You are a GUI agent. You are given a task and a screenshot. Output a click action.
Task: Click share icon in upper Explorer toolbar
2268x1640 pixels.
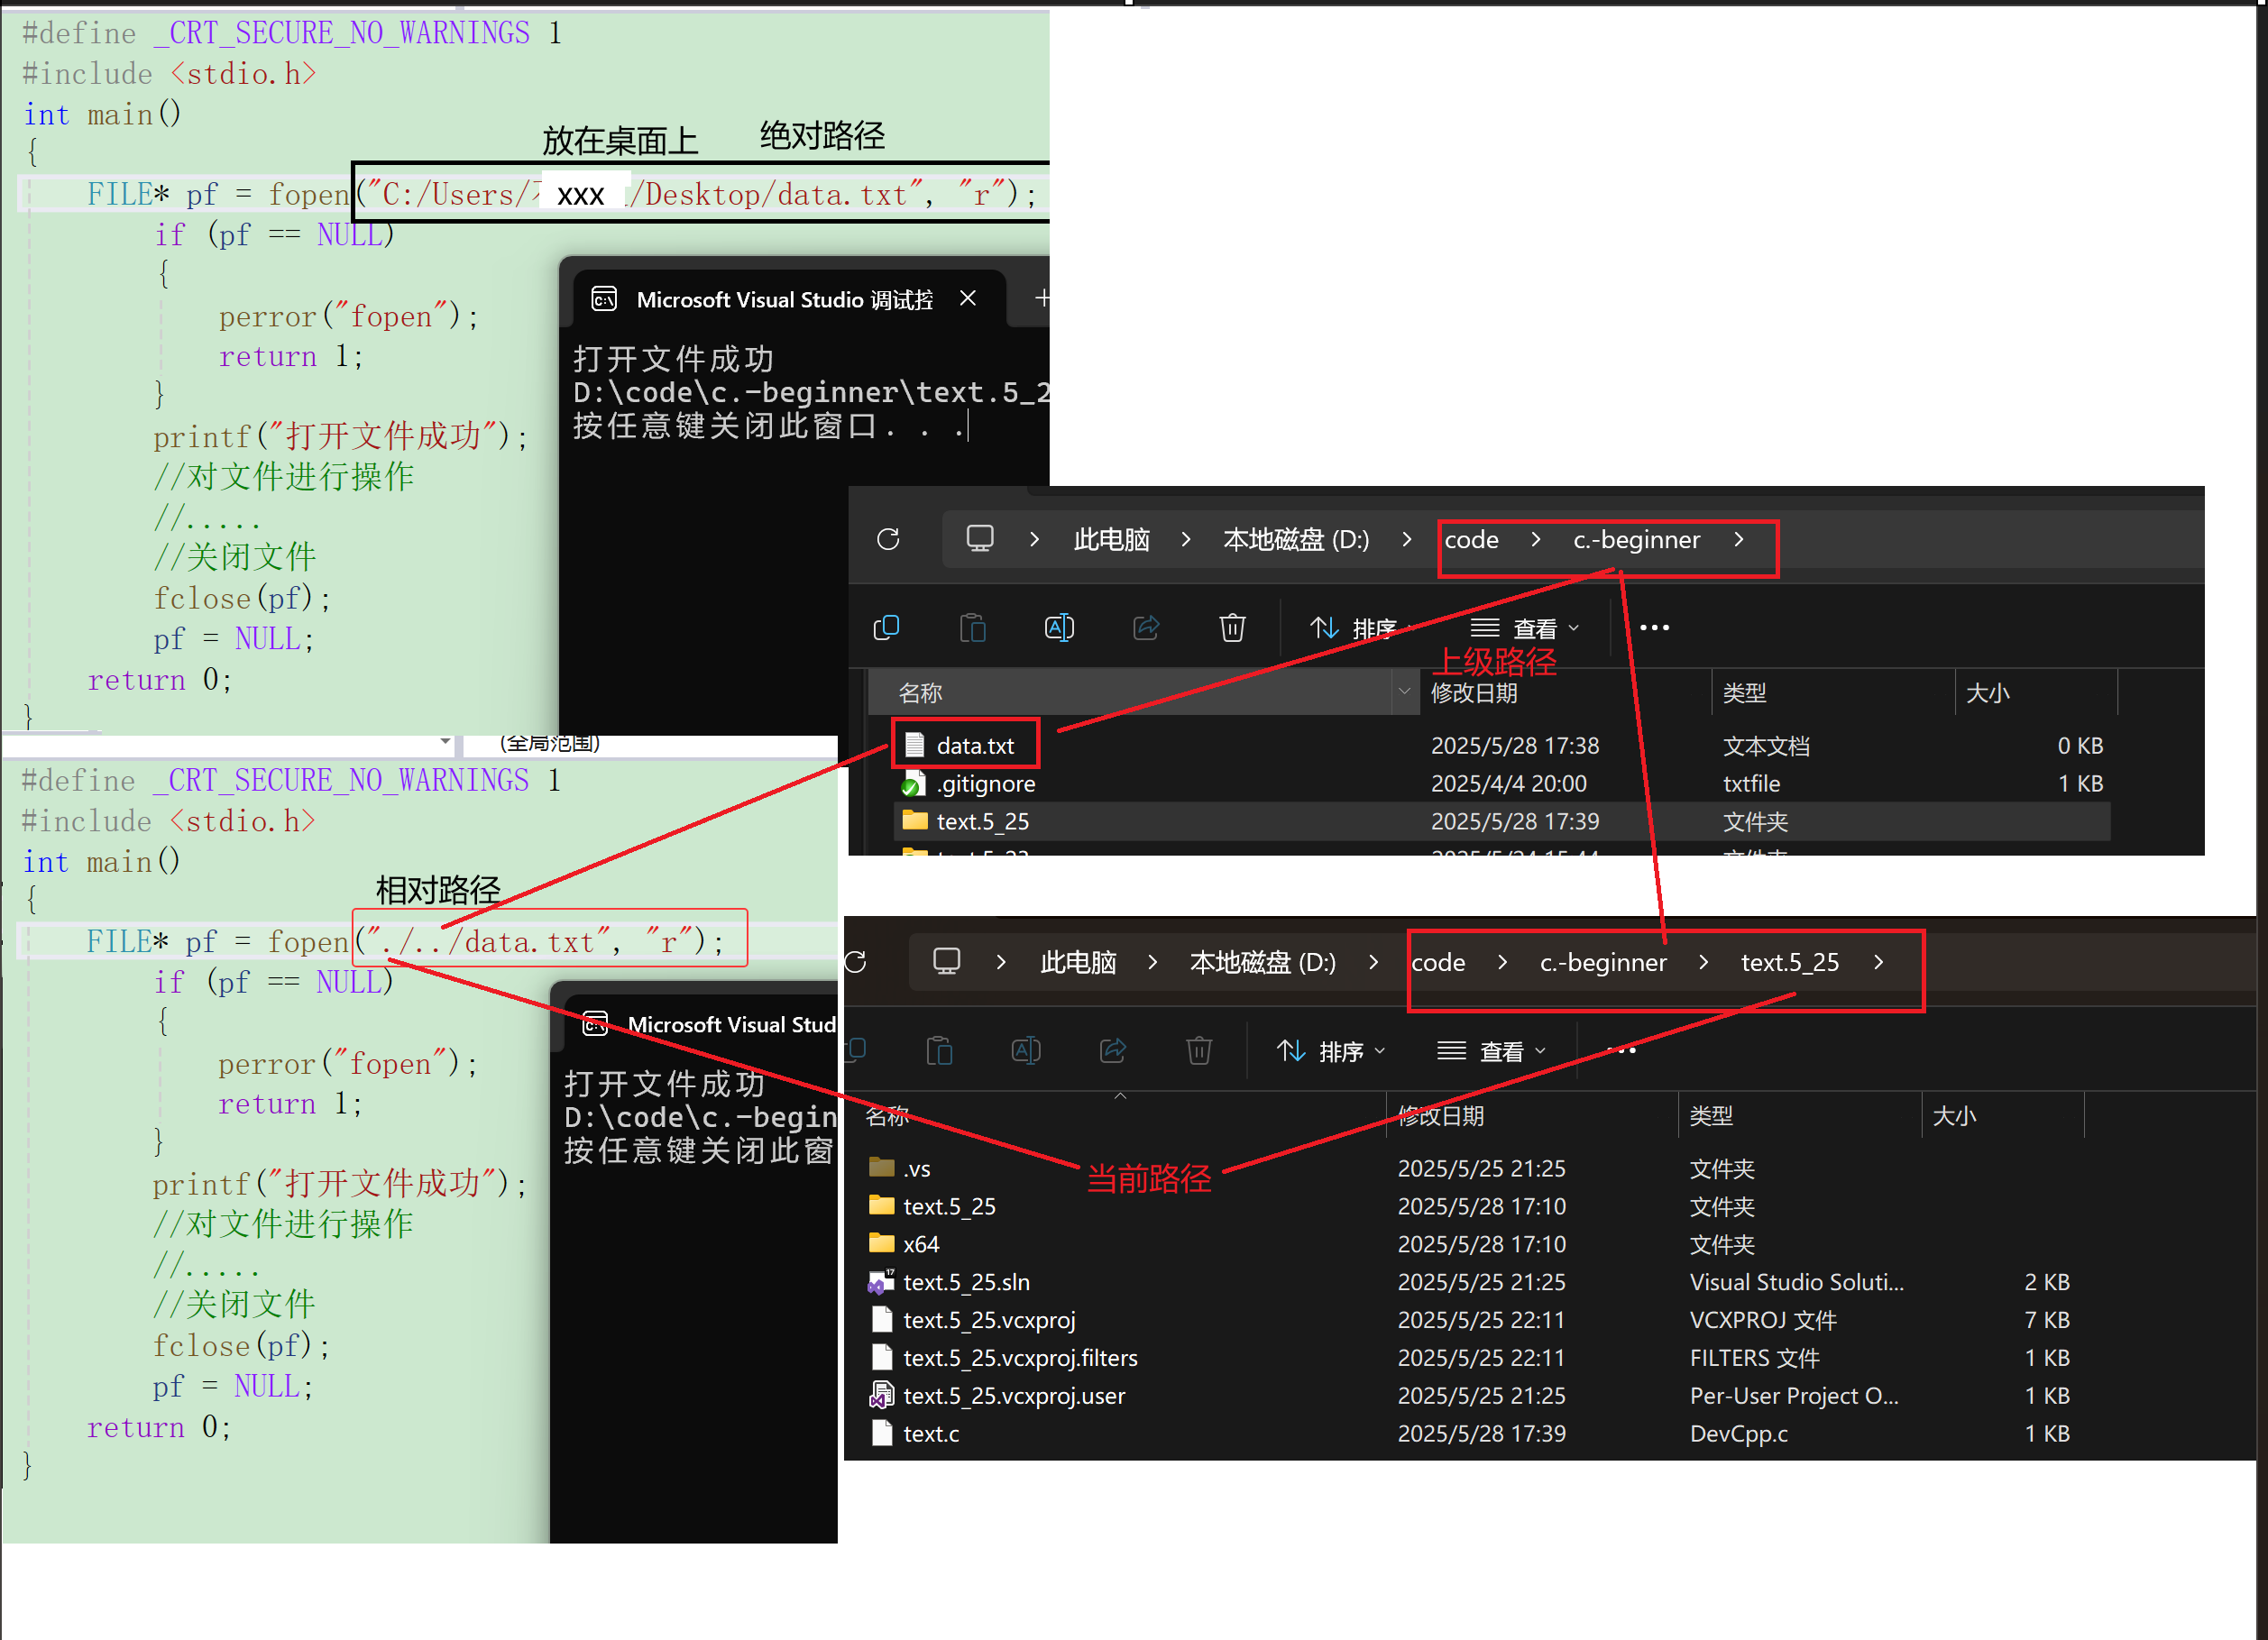[x=1146, y=628]
